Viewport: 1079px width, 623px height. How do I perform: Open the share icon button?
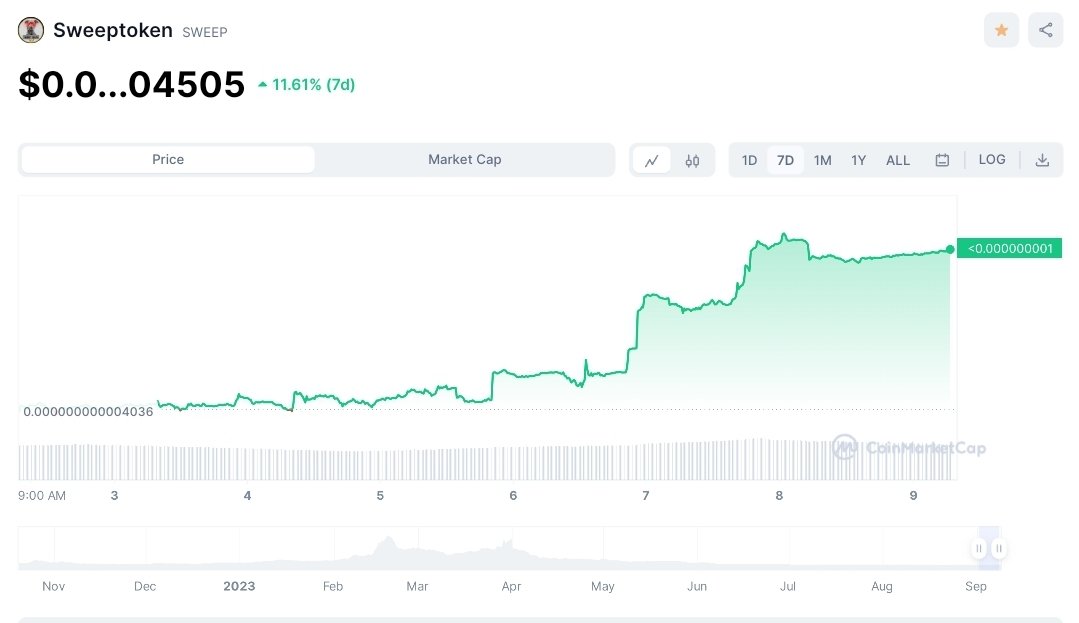coord(1045,30)
